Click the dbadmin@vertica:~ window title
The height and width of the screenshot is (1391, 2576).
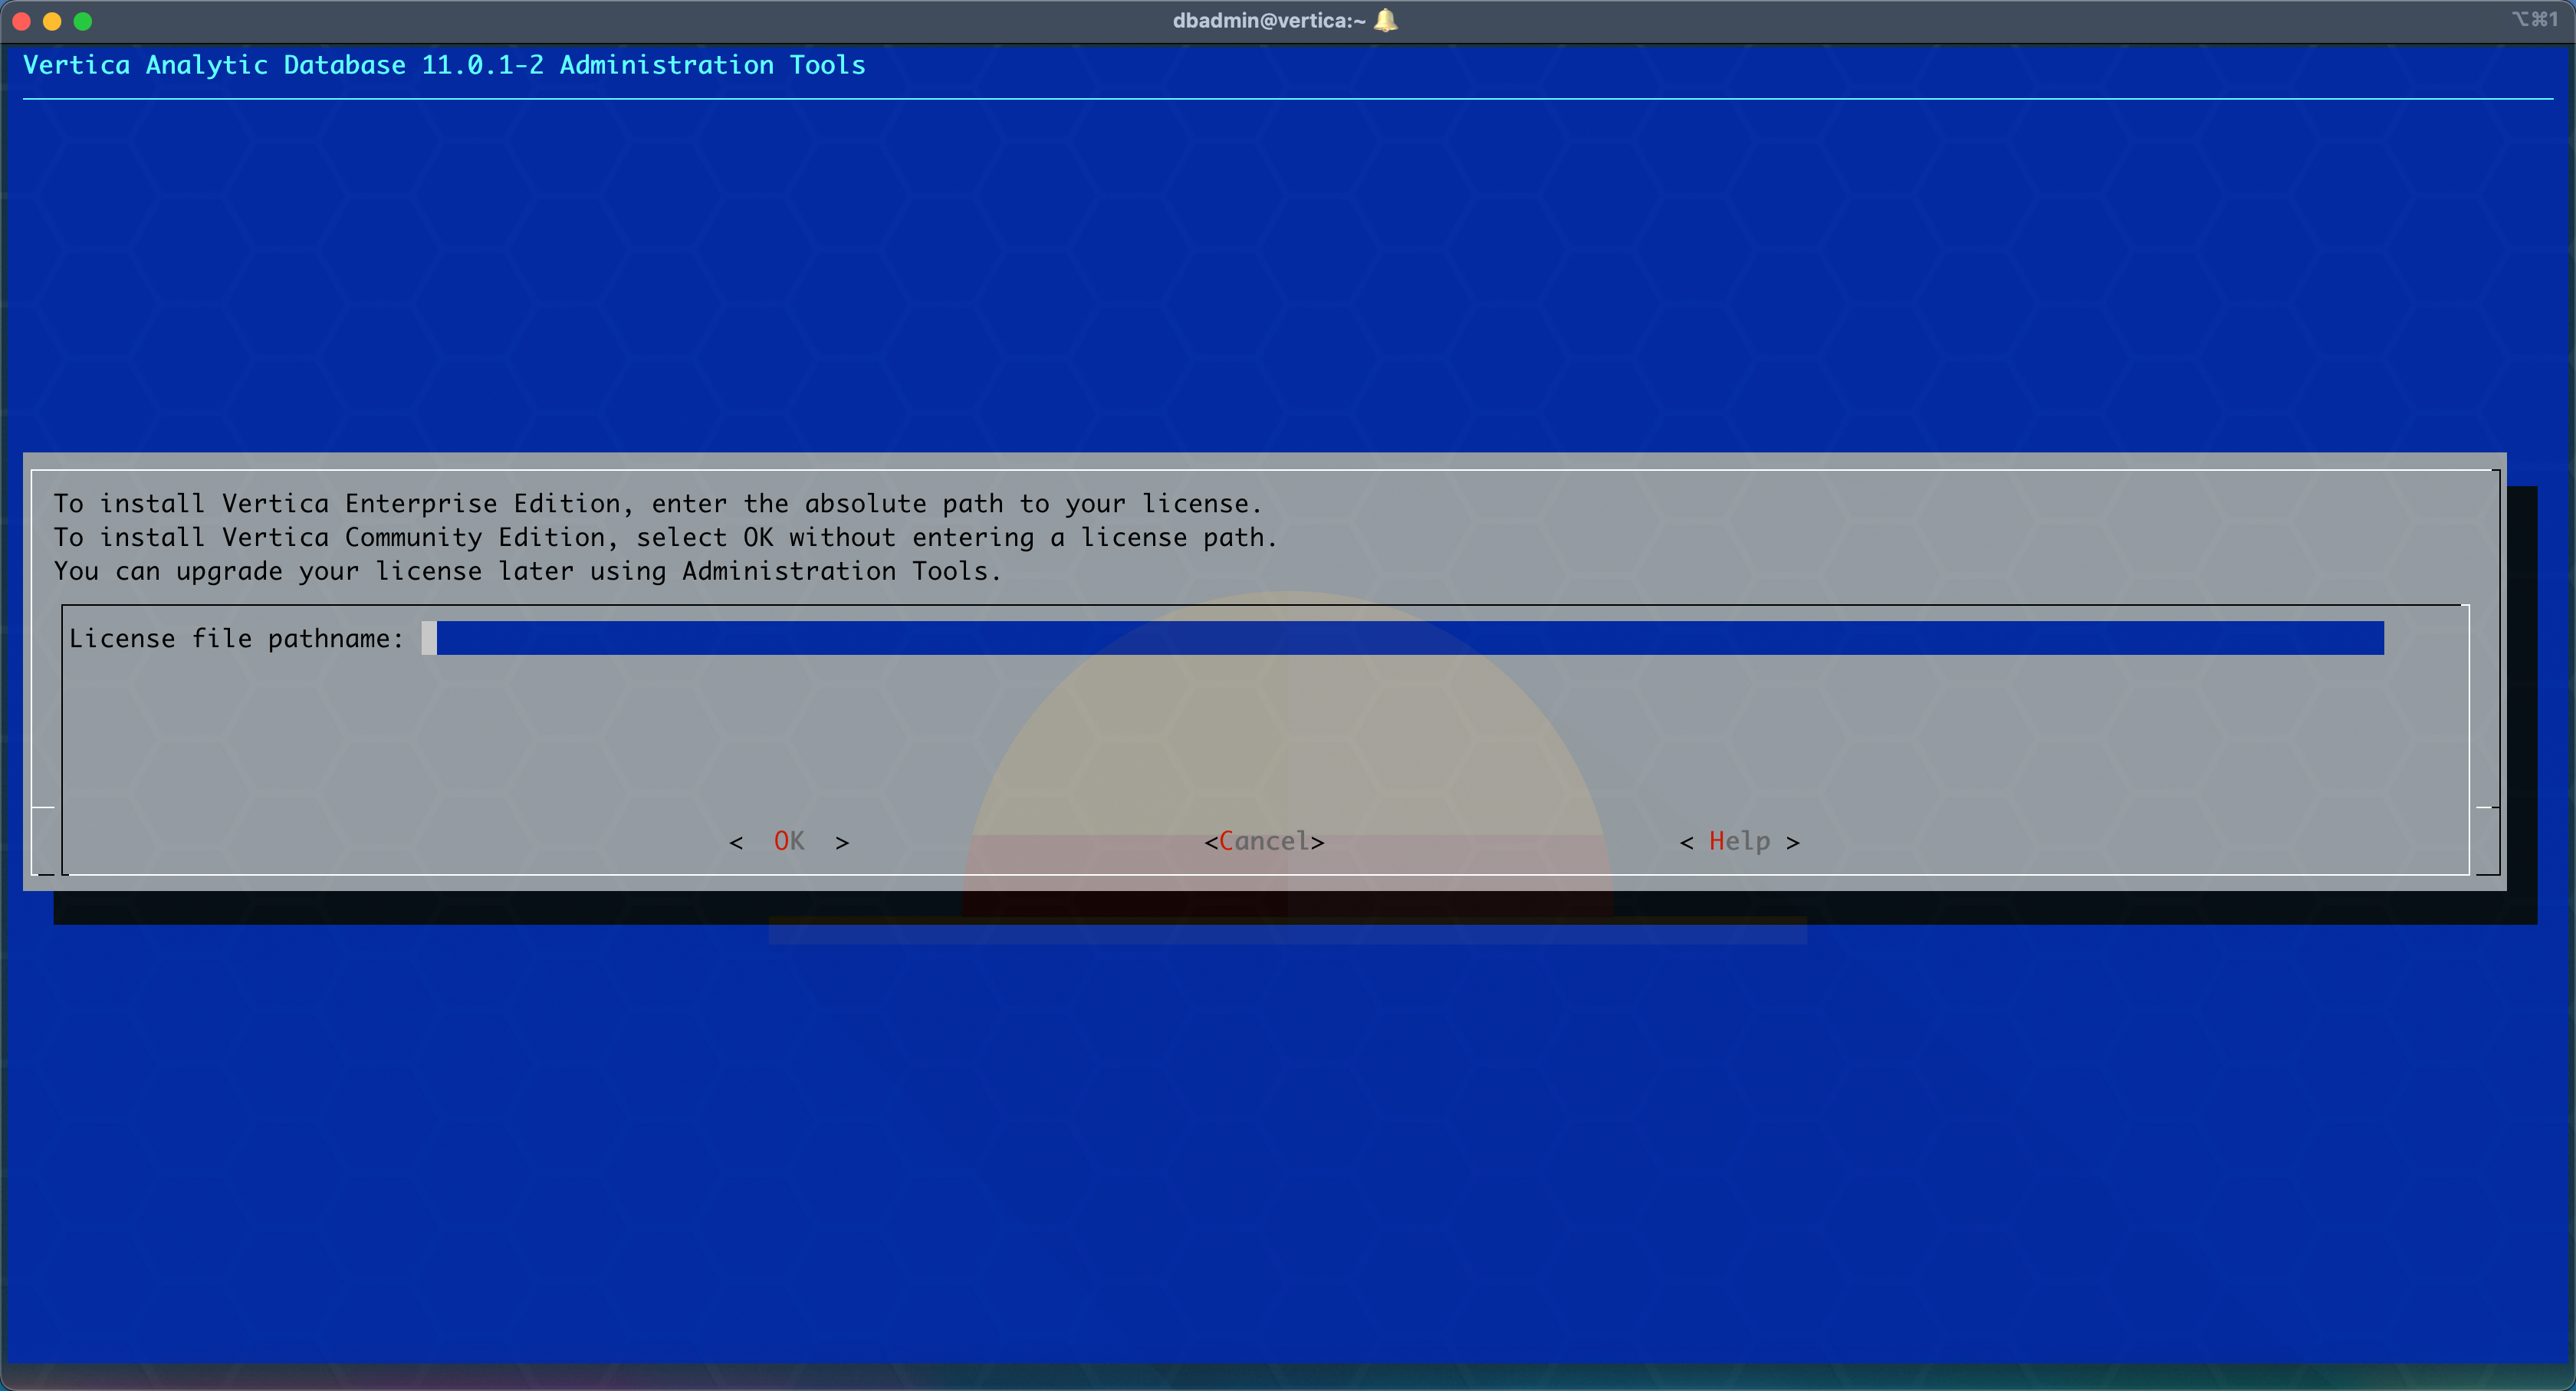point(1268,20)
